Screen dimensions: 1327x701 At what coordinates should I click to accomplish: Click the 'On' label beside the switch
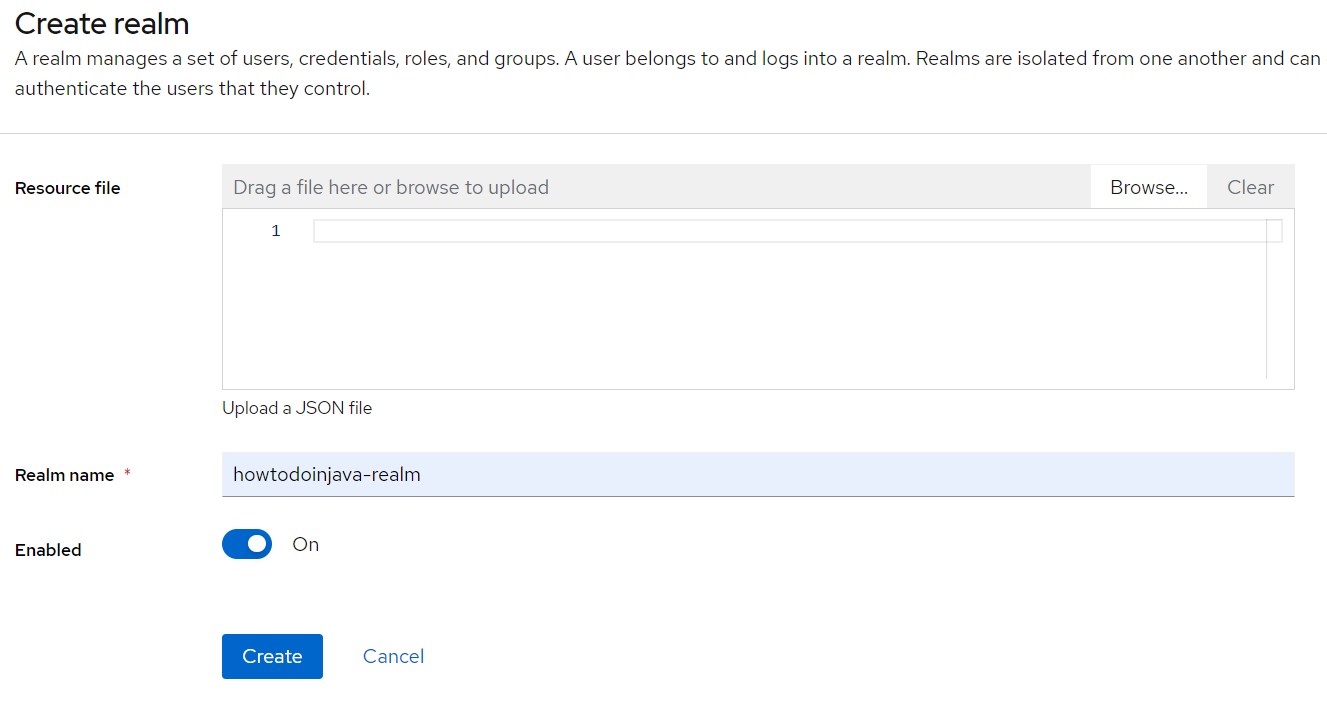pos(305,544)
